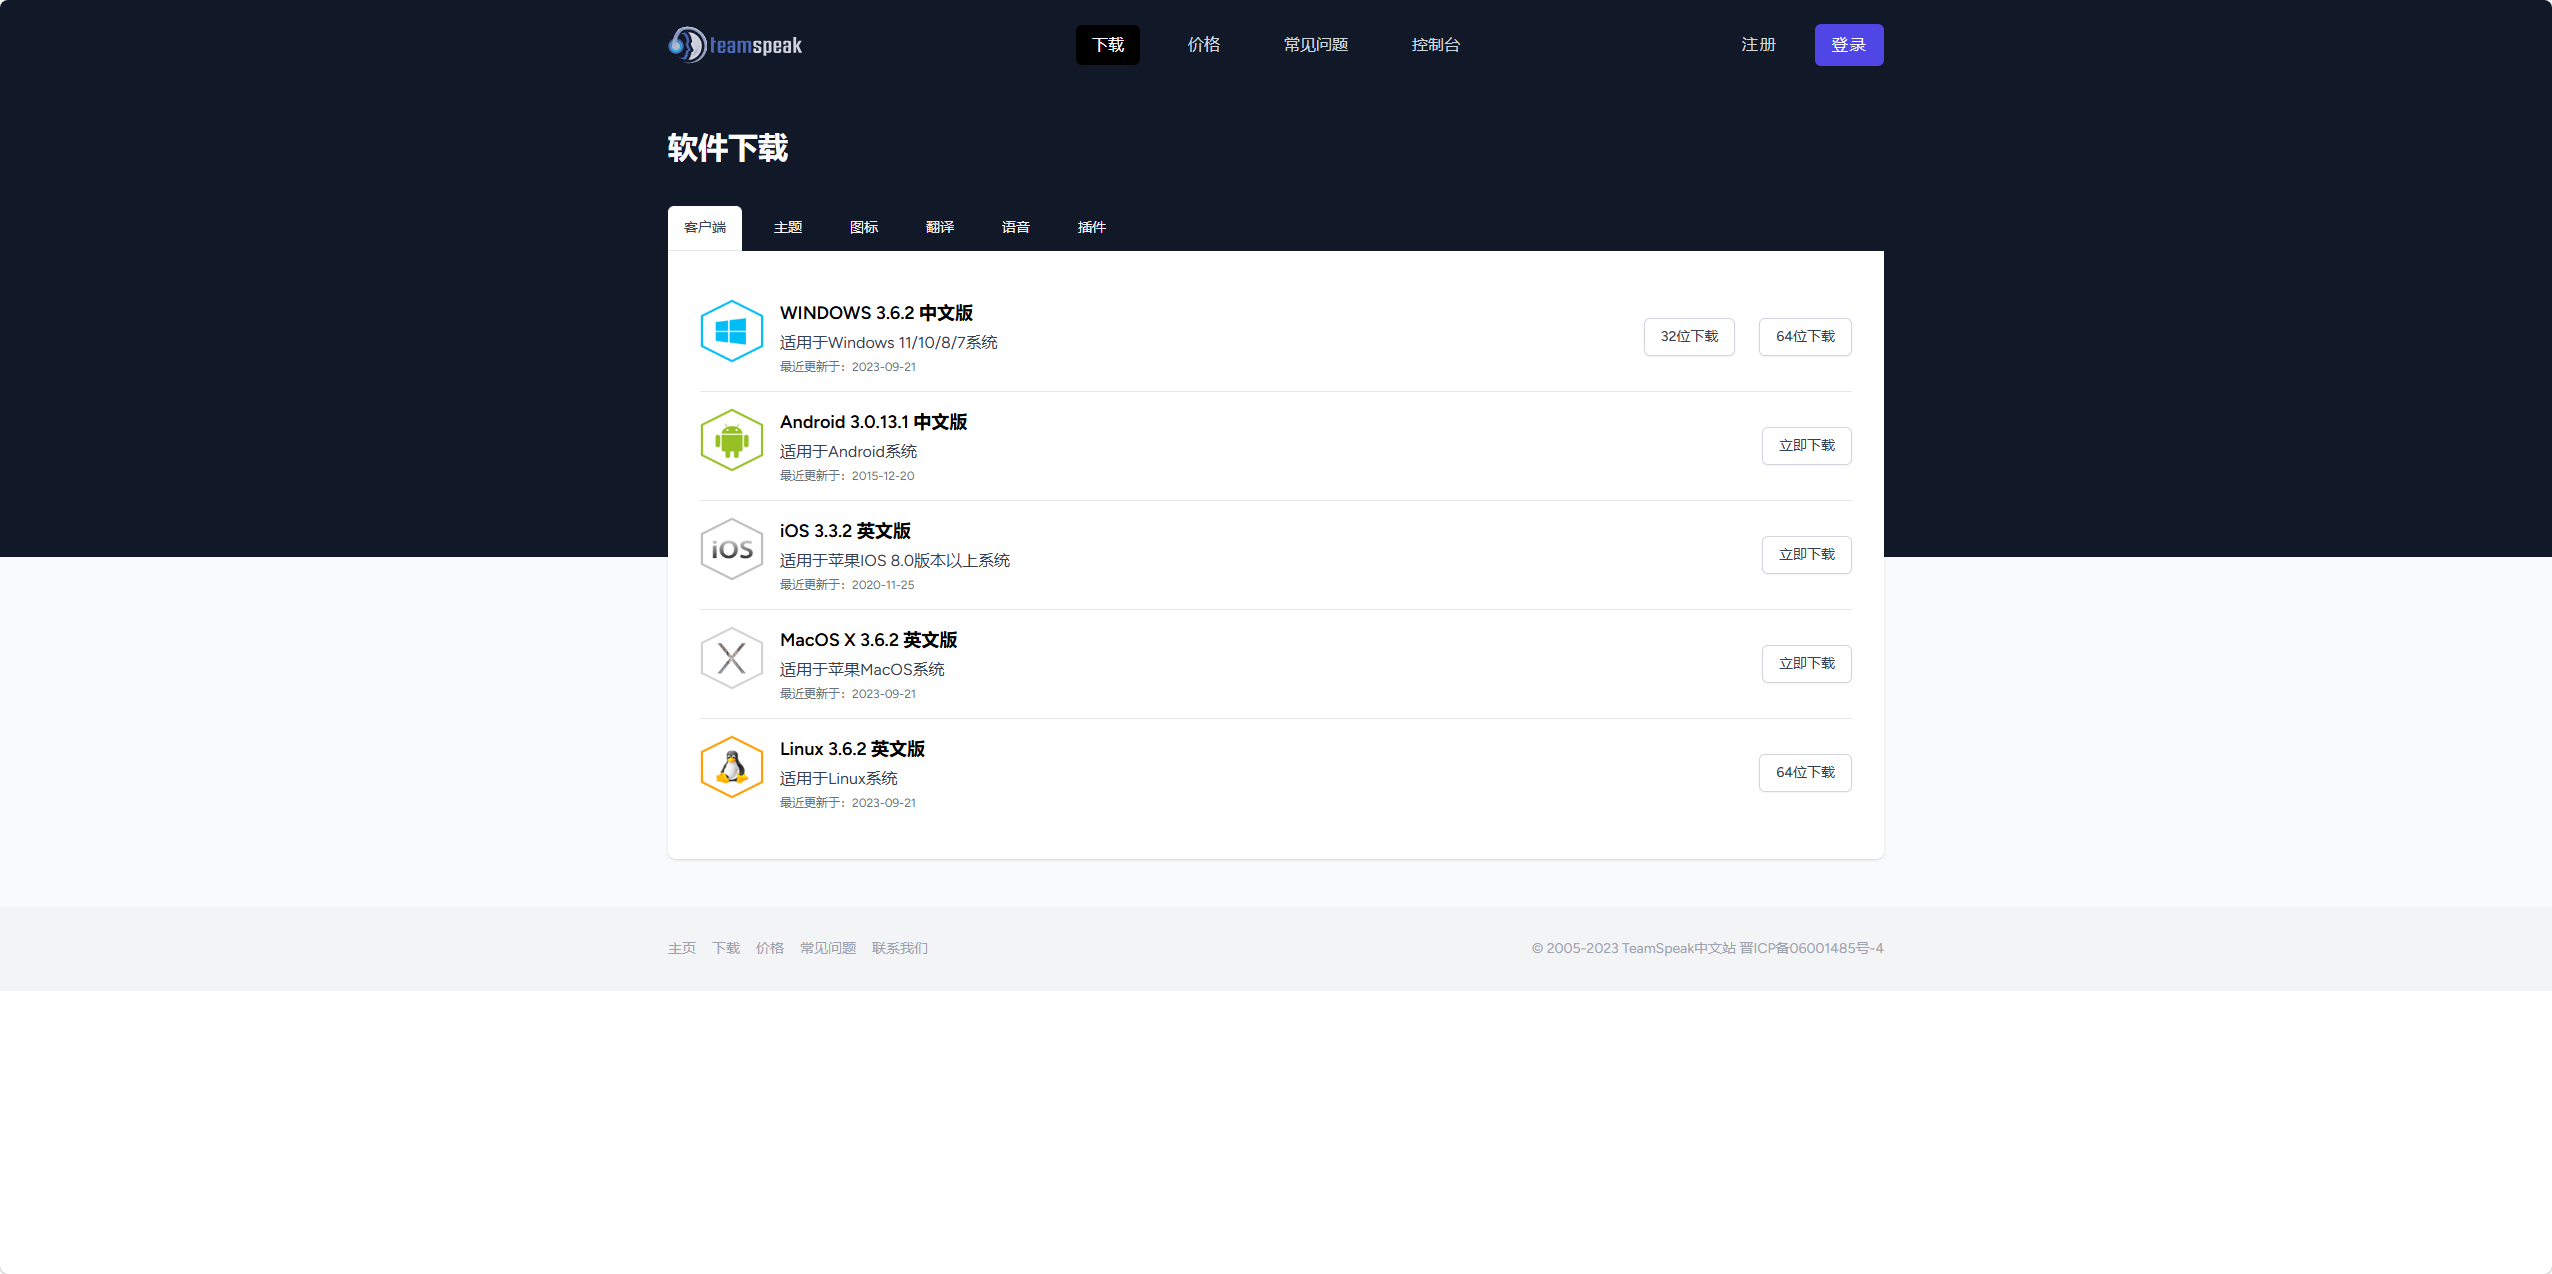Click 立即下载 for Android 3.0.13.1
The height and width of the screenshot is (1274, 2552).
1807,446
